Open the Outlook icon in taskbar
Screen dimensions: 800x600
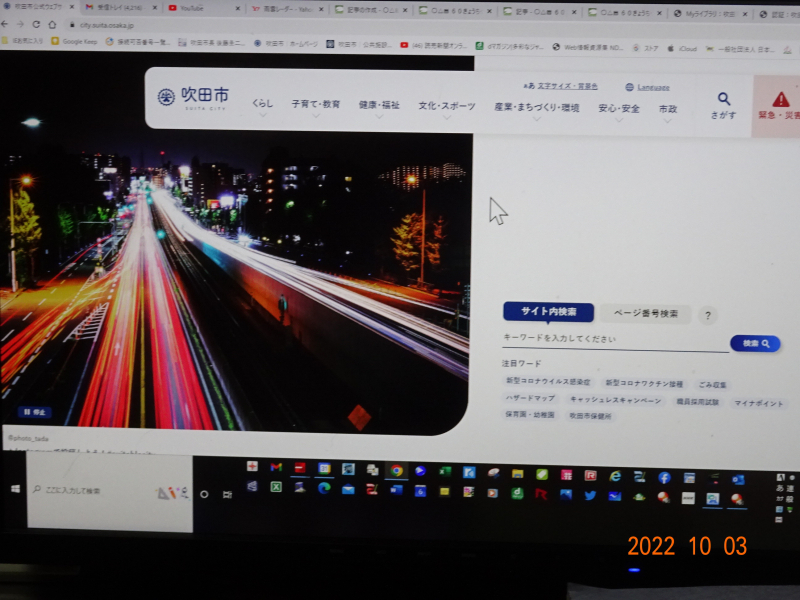(738, 480)
